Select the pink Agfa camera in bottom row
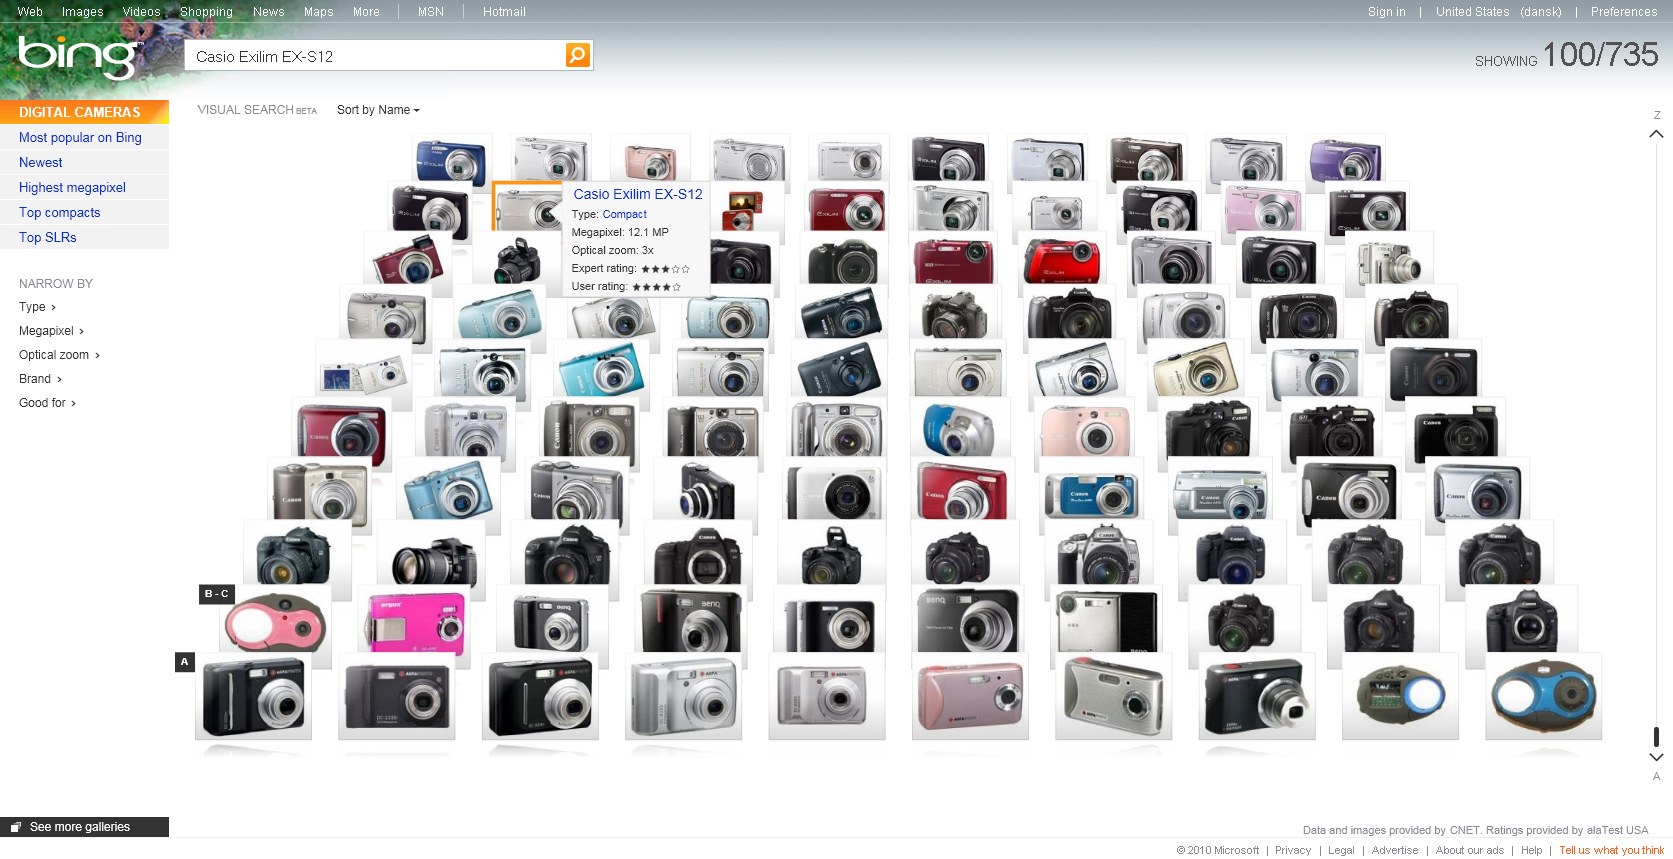 tap(970, 696)
